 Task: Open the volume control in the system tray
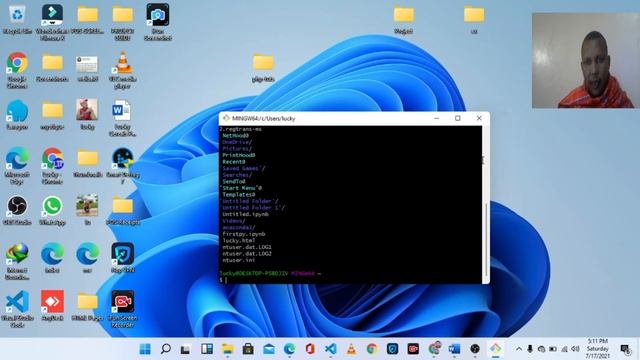[x=575, y=349]
